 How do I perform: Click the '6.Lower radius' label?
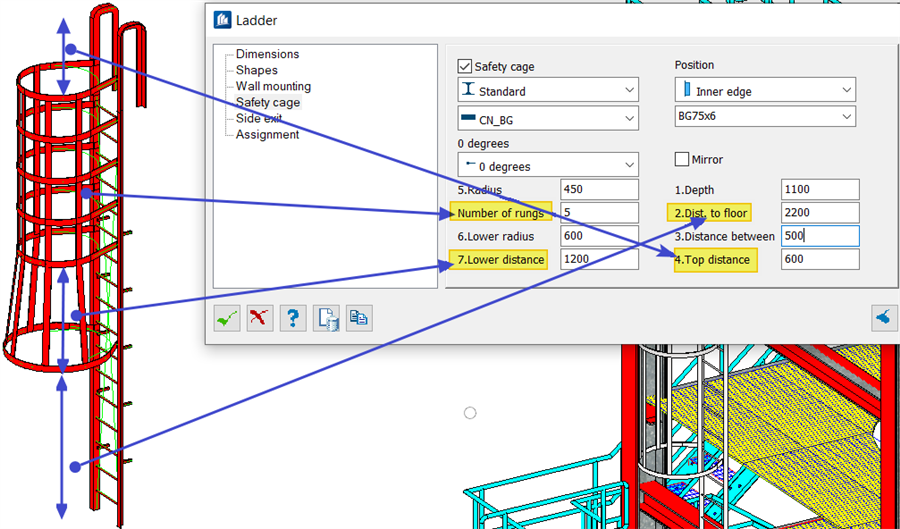pos(496,236)
